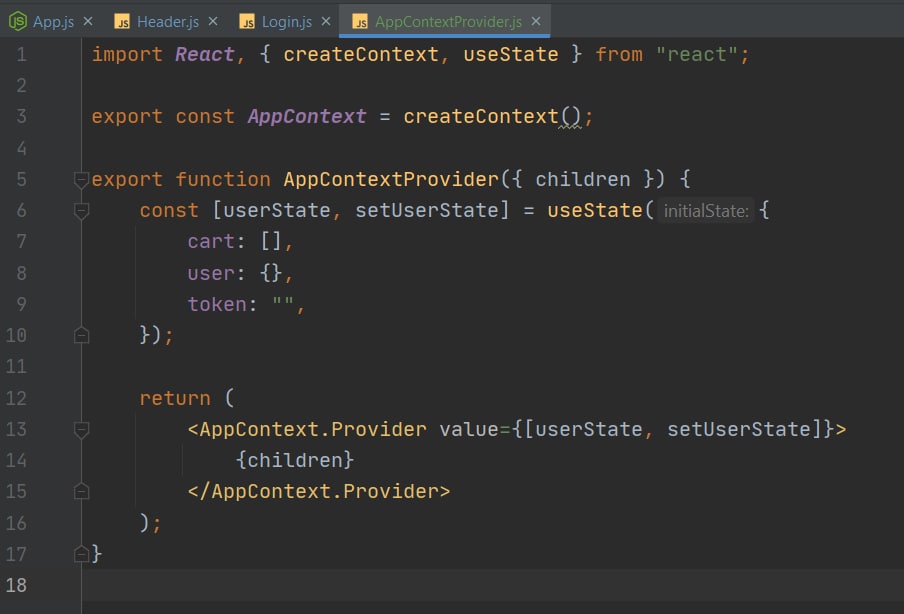This screenshot has height=614, width=904.
Task: Open the Login.js tab
Action: pos(286,21)
